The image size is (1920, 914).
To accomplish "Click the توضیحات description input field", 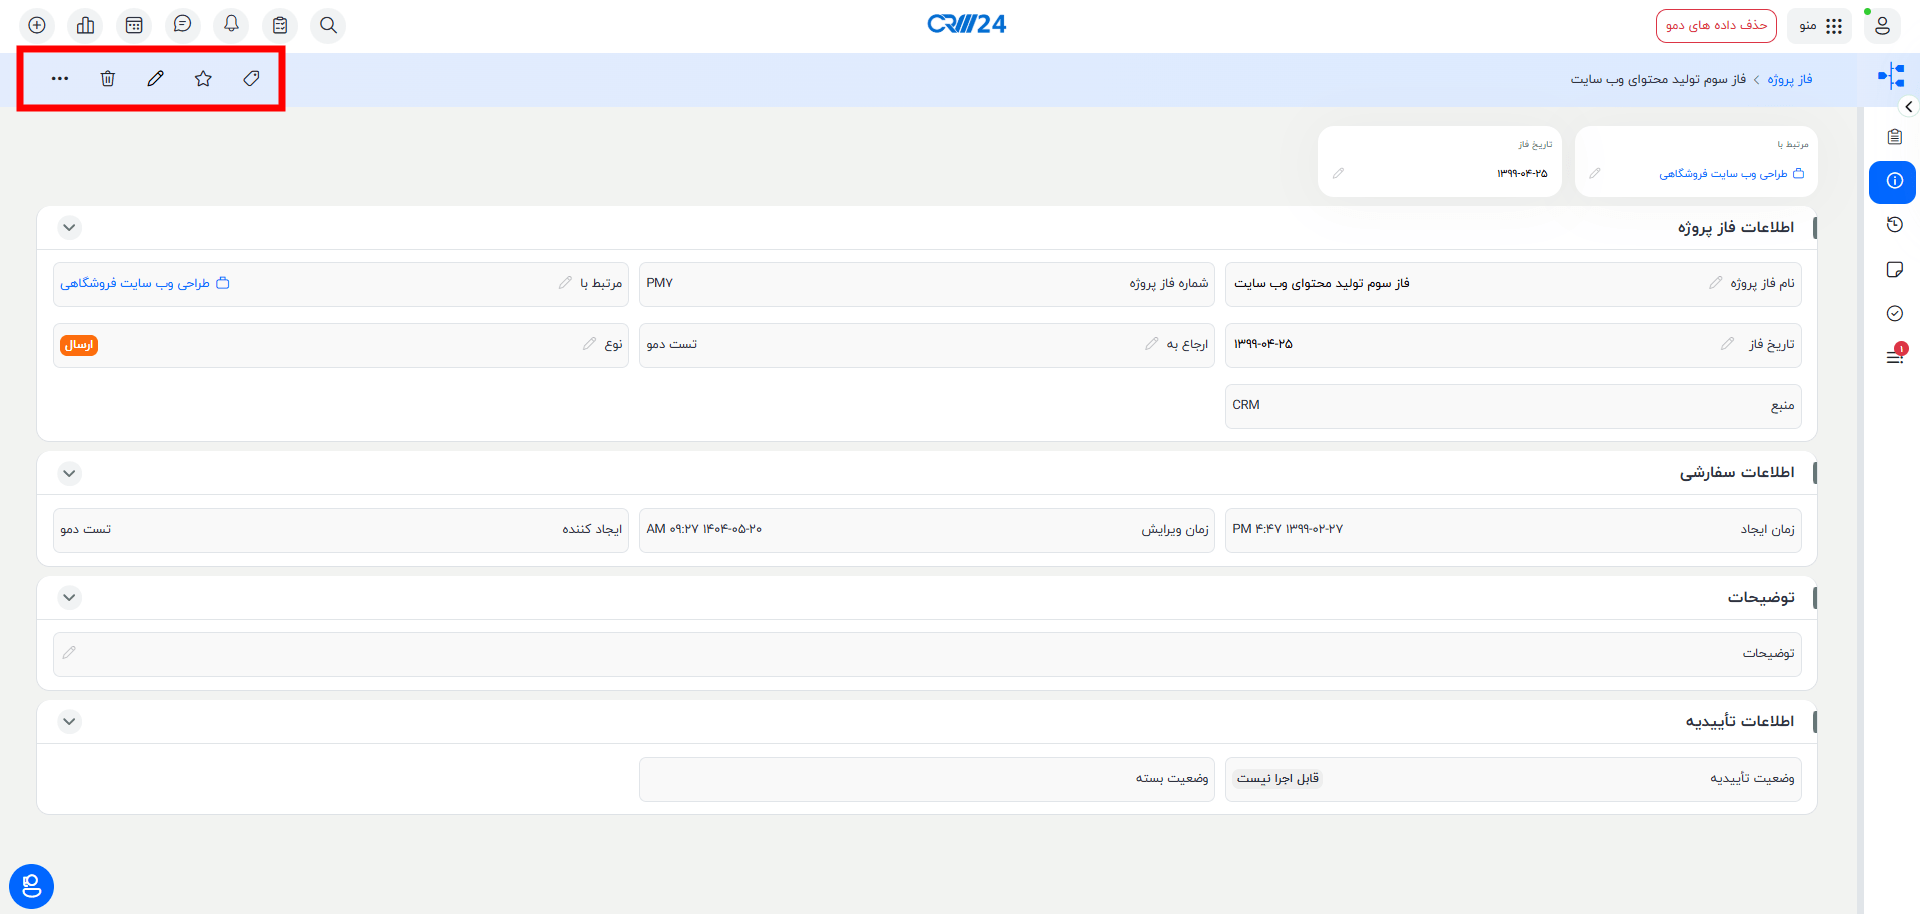I will click(900, 654).
